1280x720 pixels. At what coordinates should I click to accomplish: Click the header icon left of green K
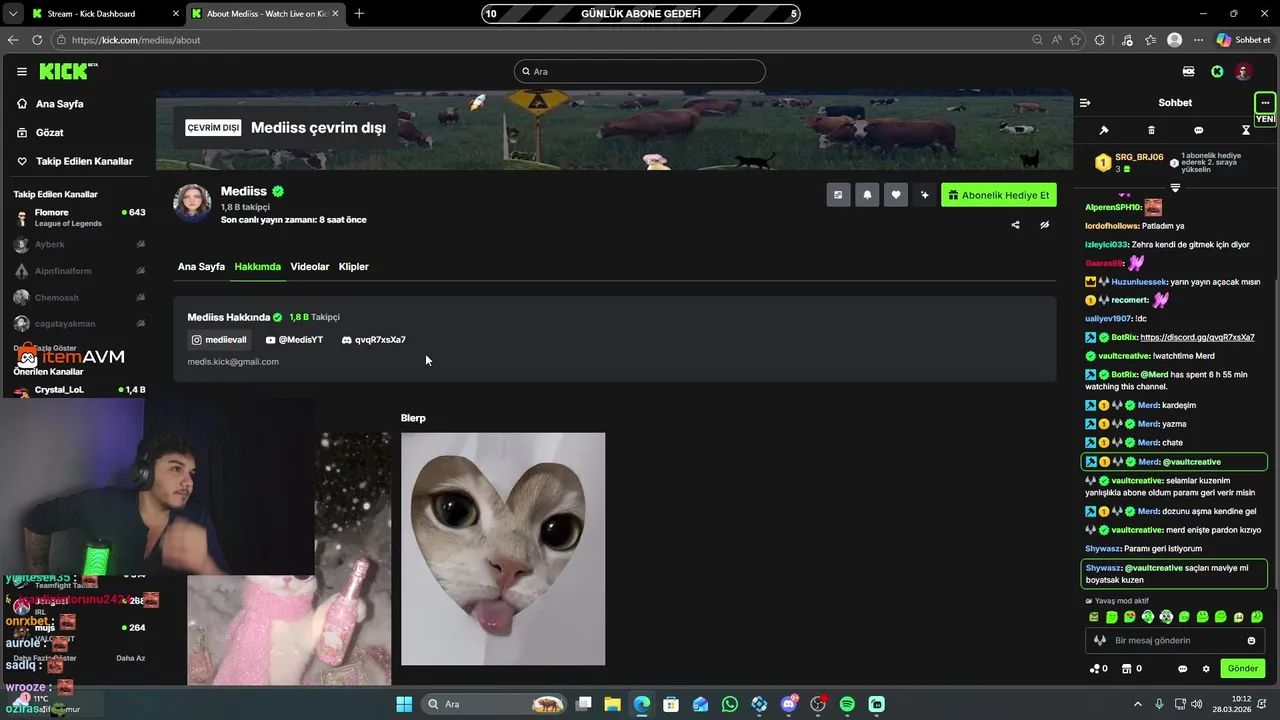tap(1188, 71)
